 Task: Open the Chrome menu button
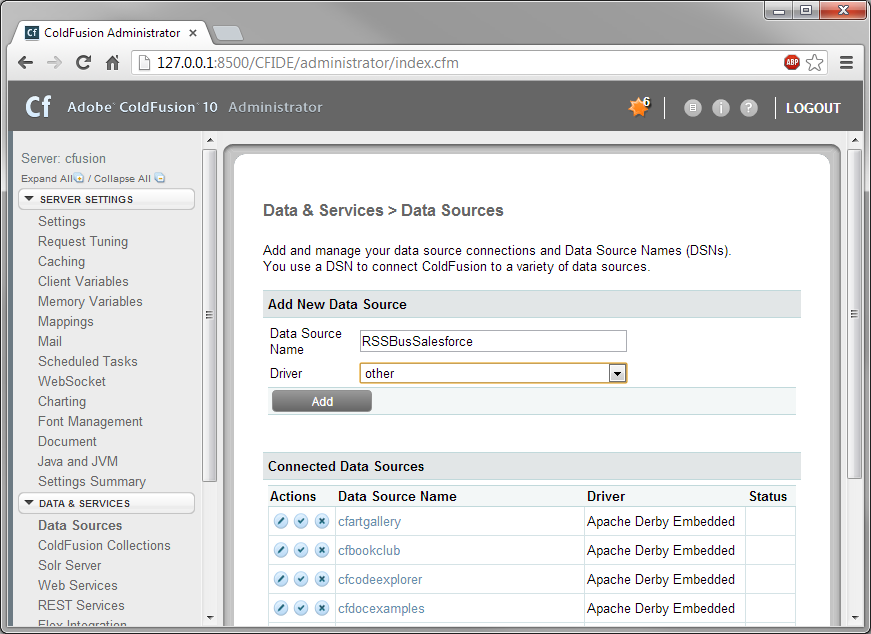pos(846,62)
